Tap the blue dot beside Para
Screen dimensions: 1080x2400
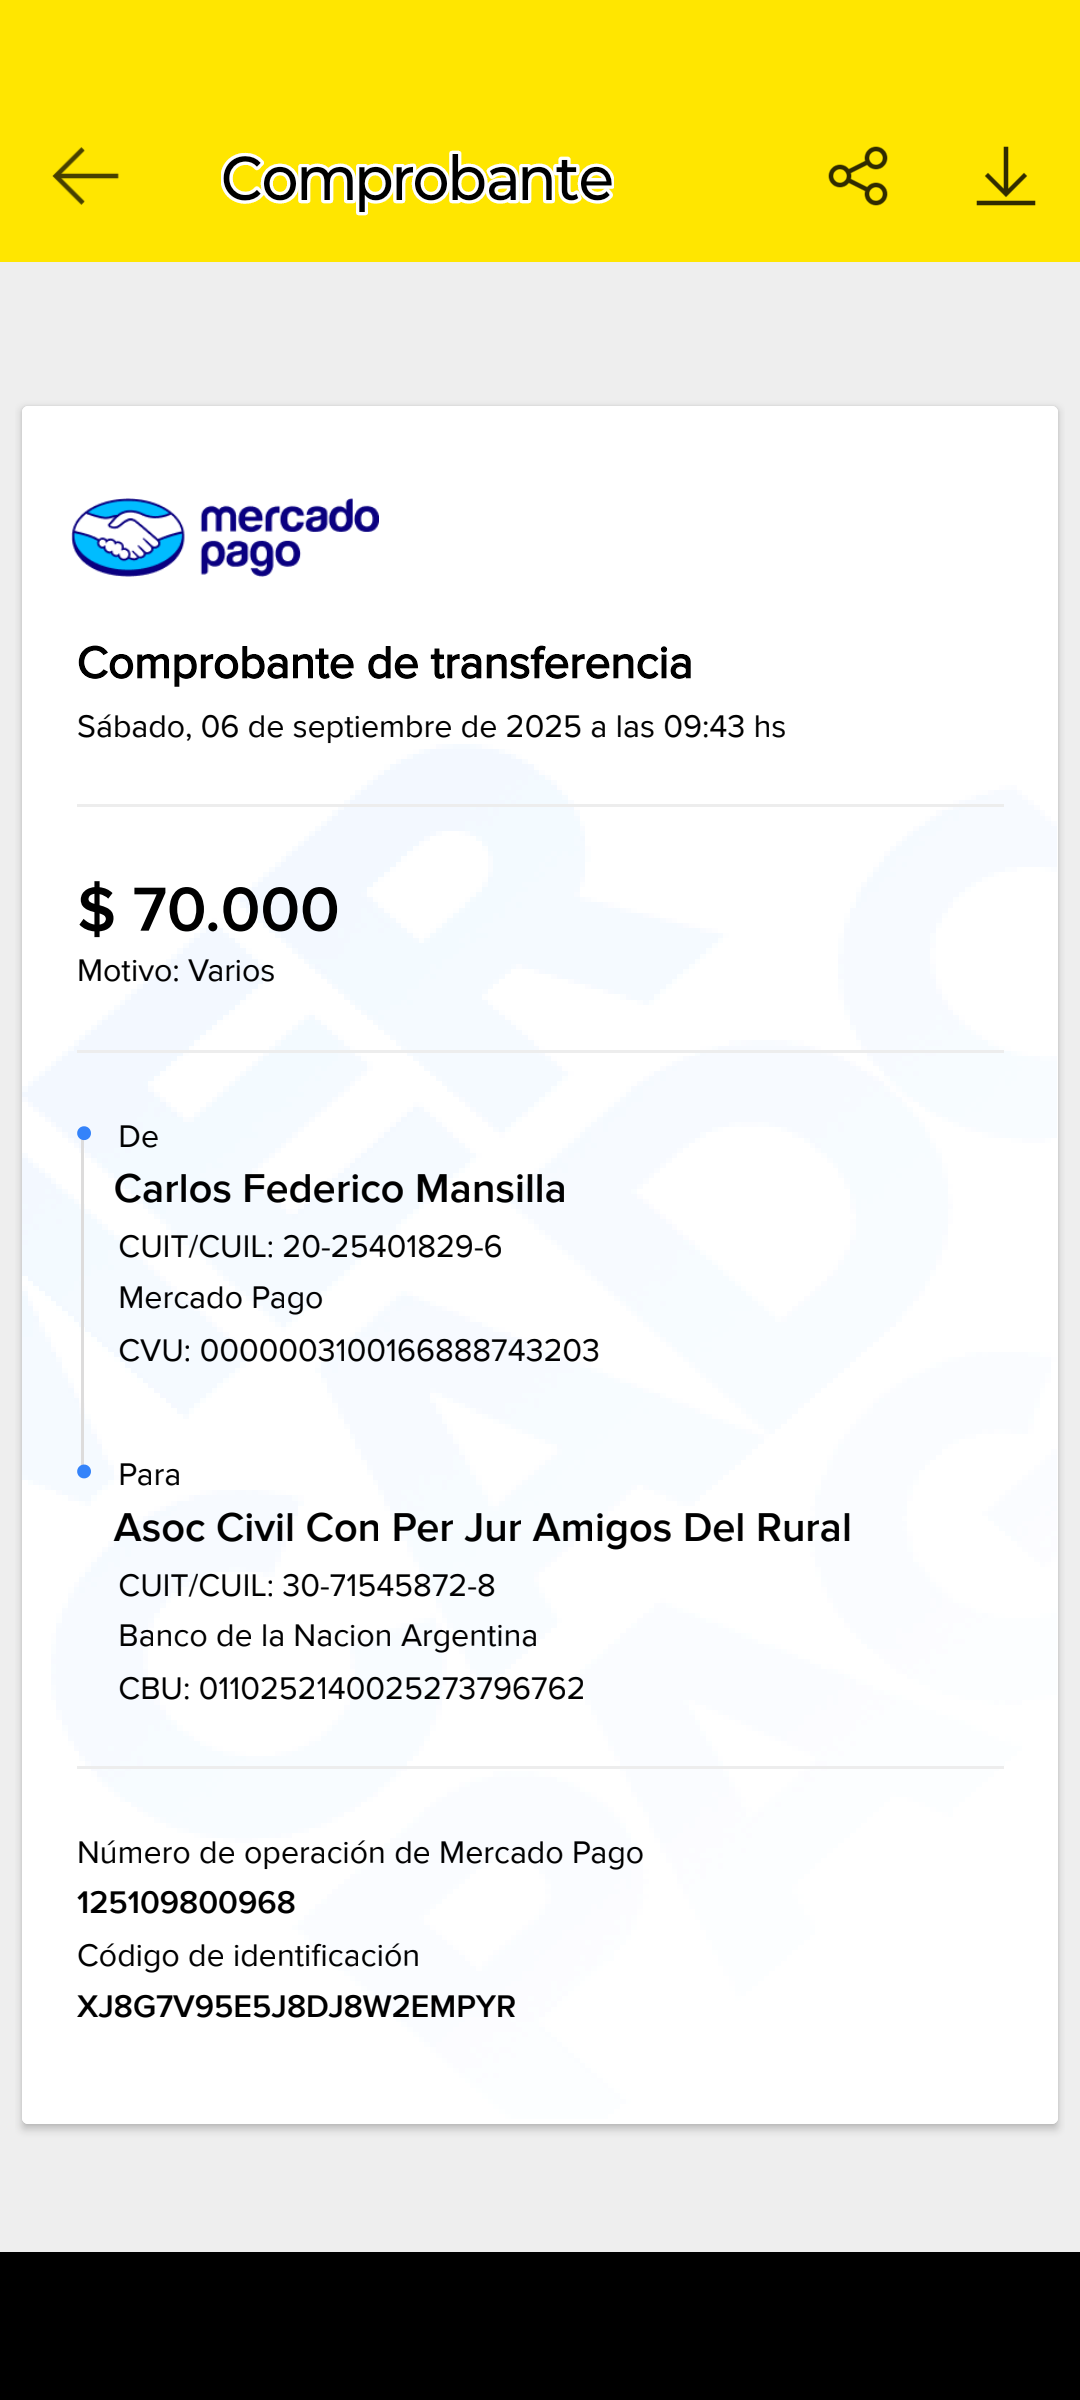(85, 1471)
